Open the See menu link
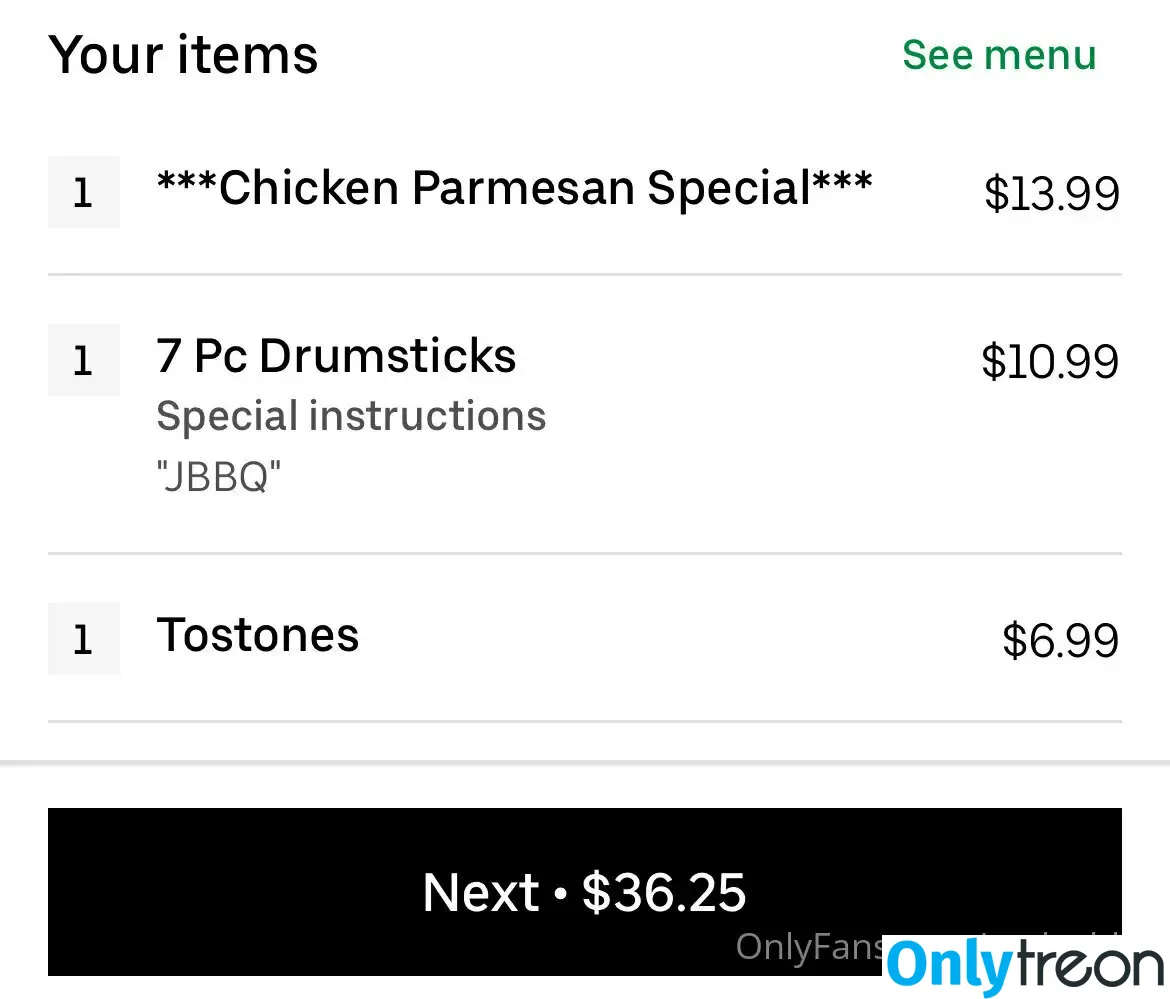This screenshot has height=999, width=1170. (999, 55)
